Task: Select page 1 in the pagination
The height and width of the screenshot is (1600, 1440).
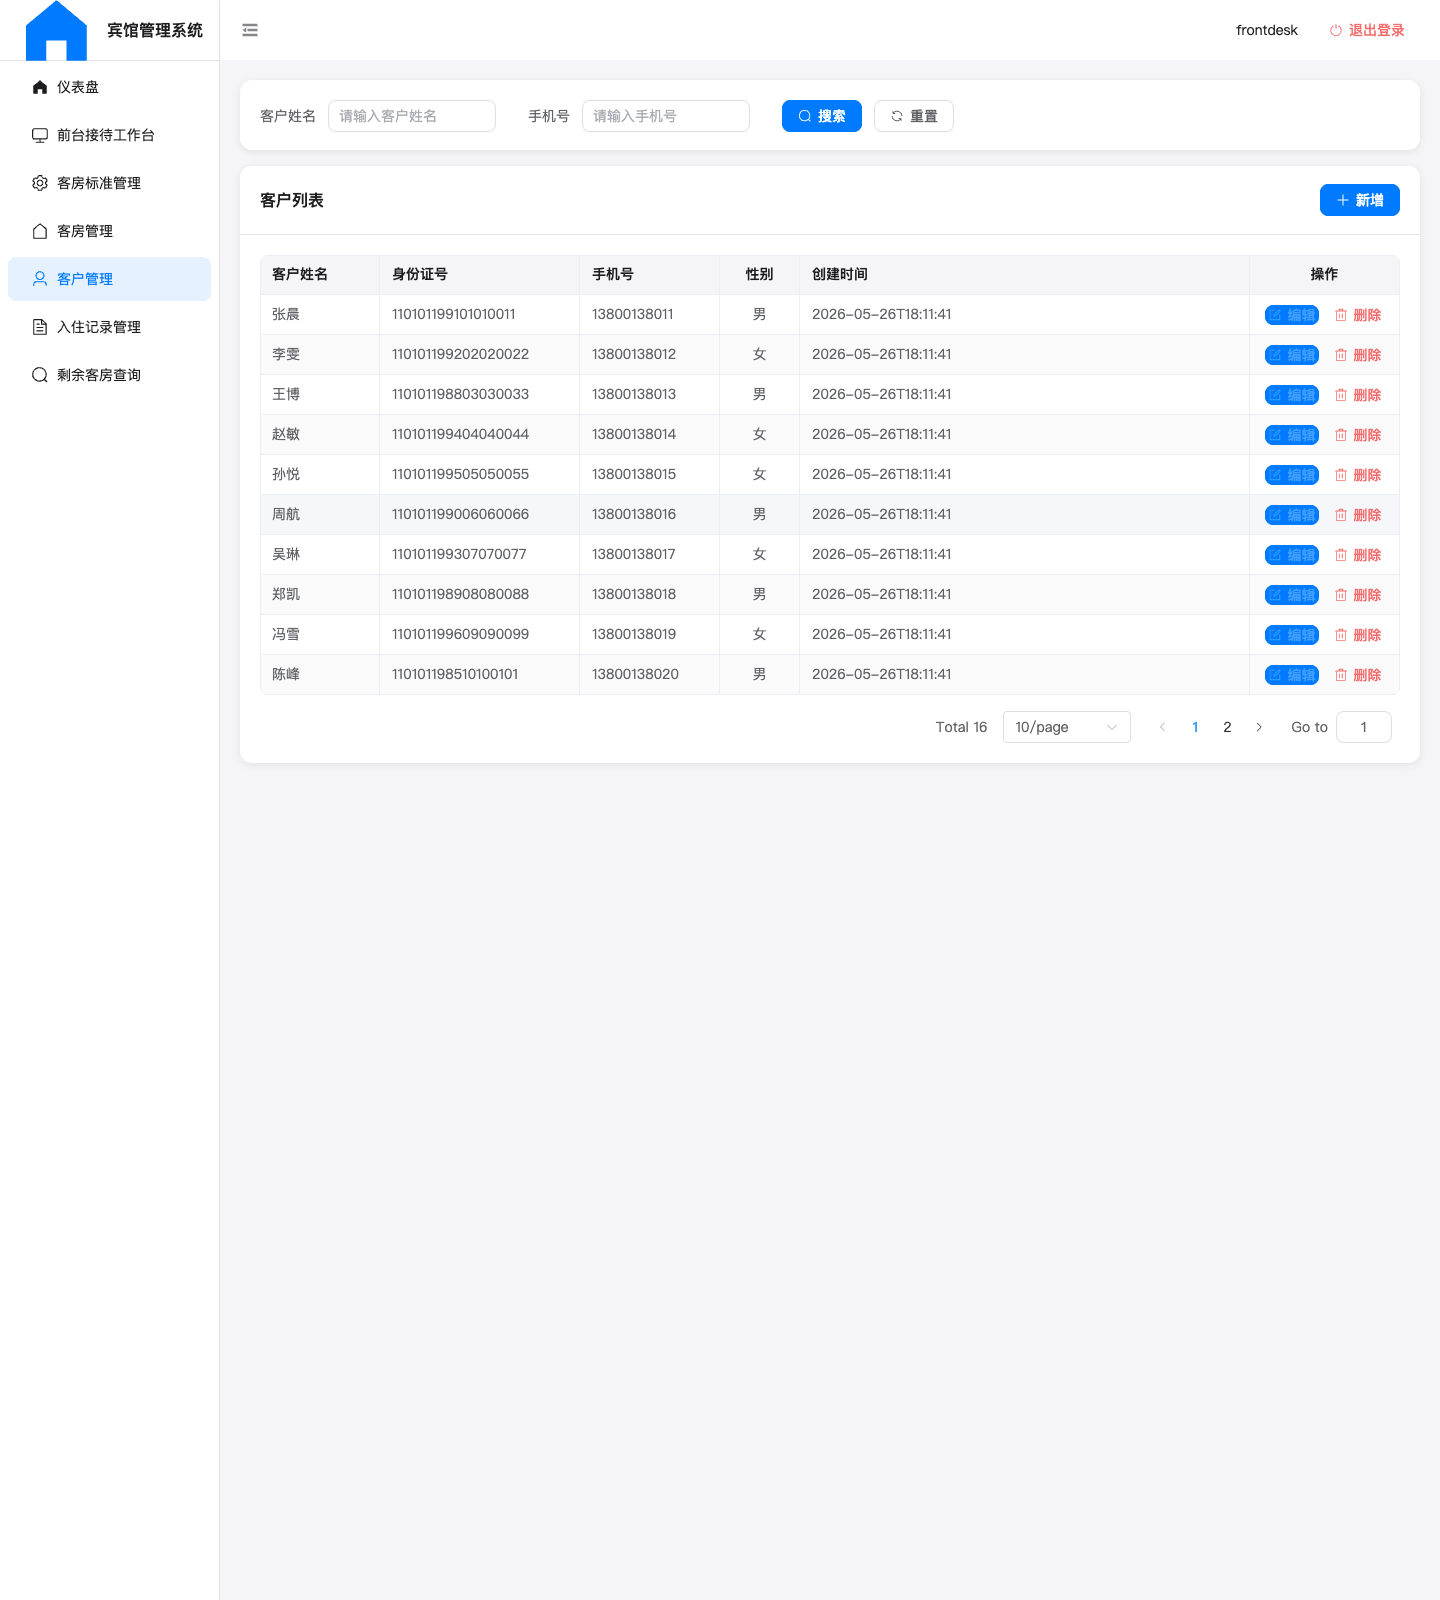Action: (x=1195, y=727)
